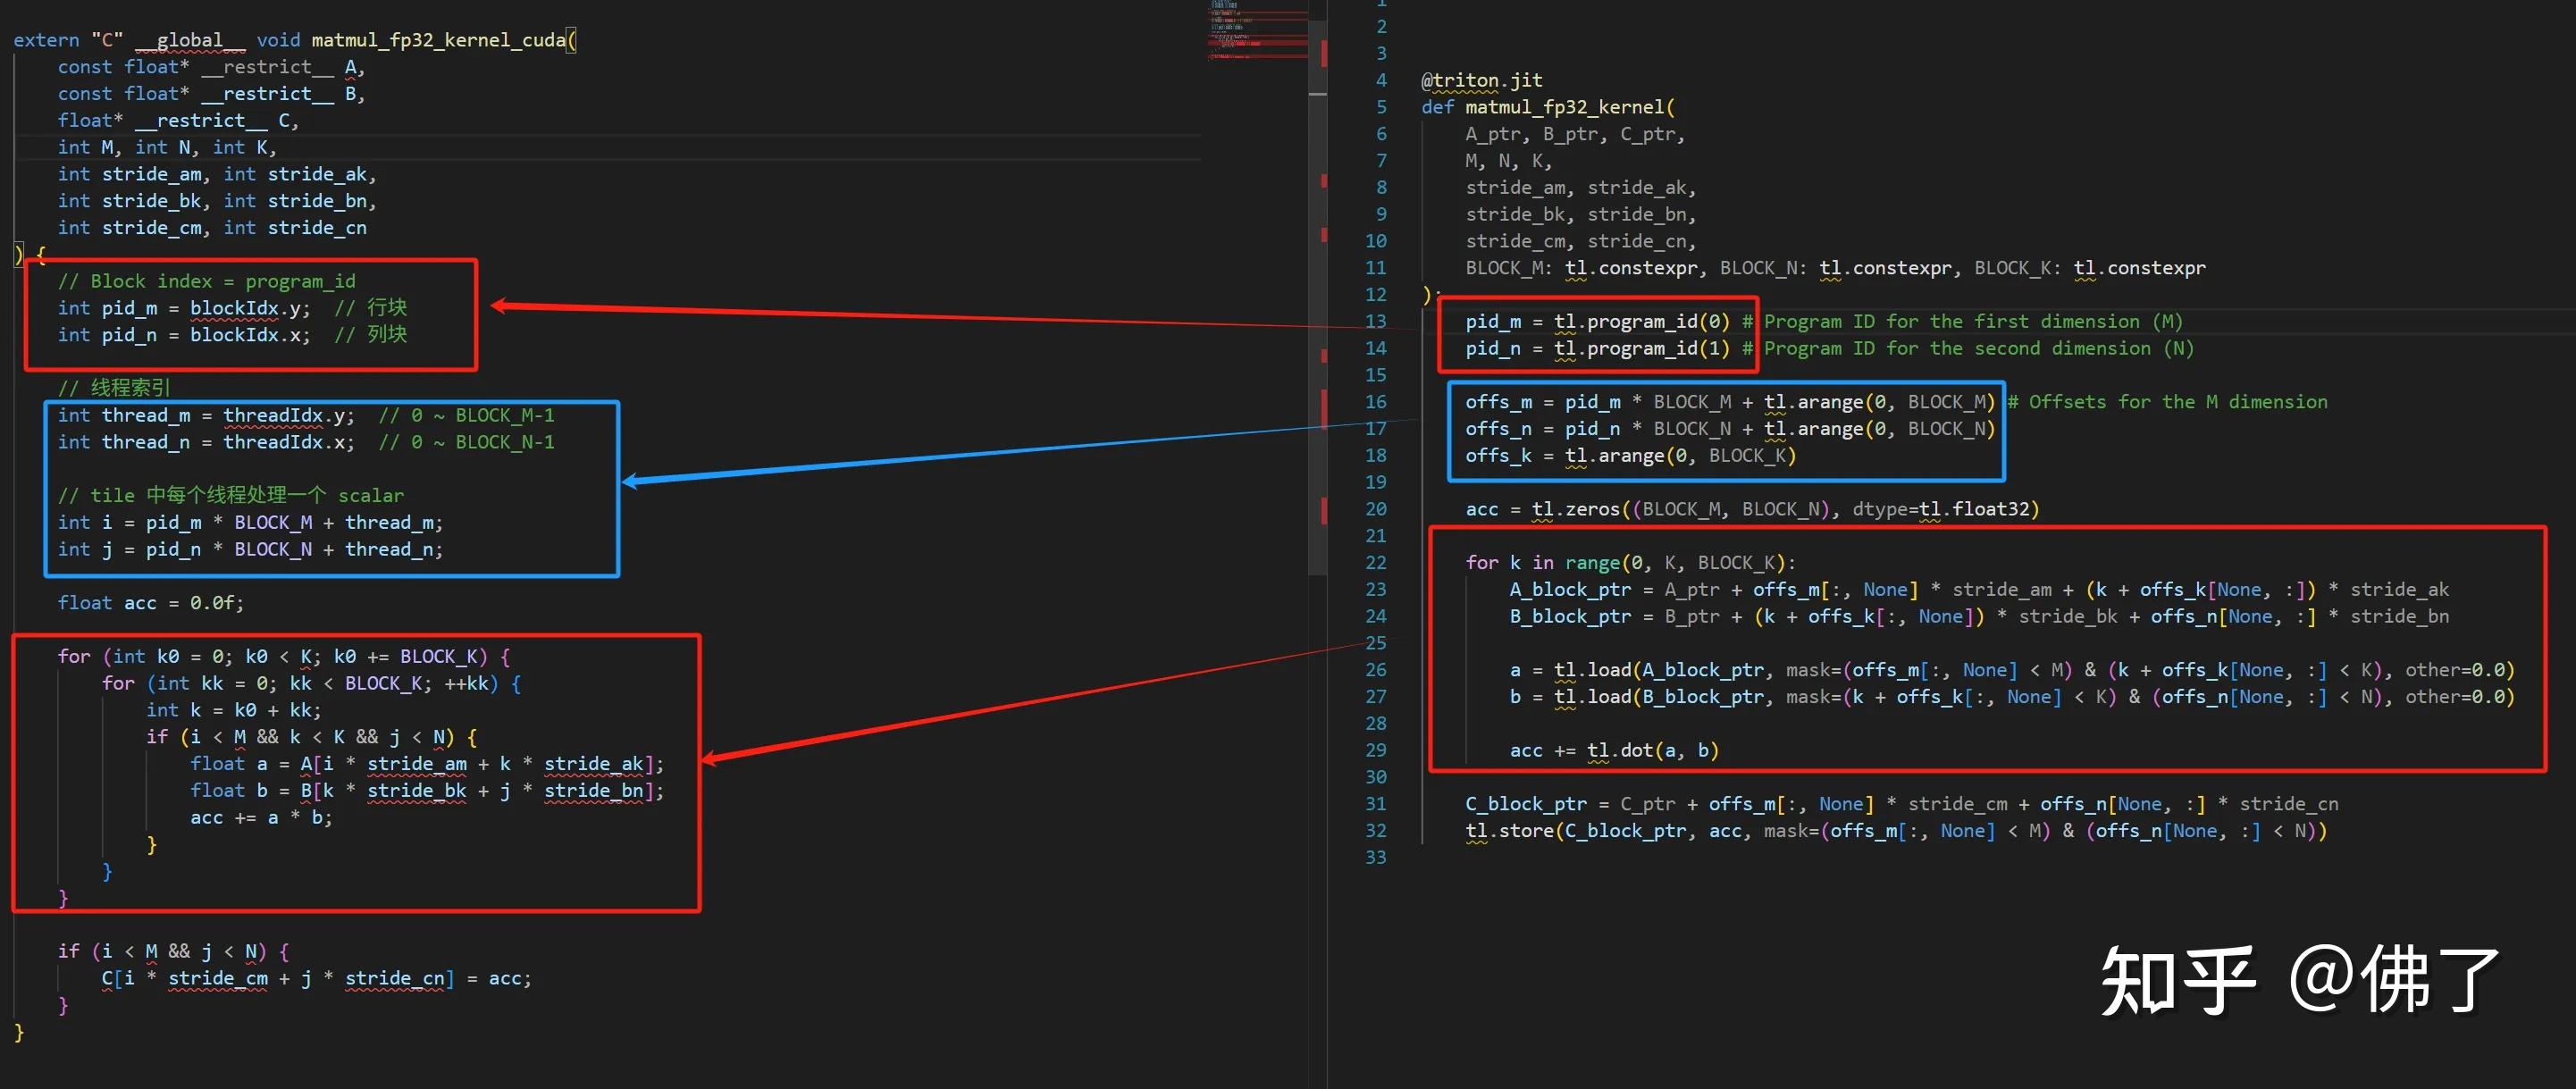Click the @triton.jit decorator

[x=1481, y=80]
